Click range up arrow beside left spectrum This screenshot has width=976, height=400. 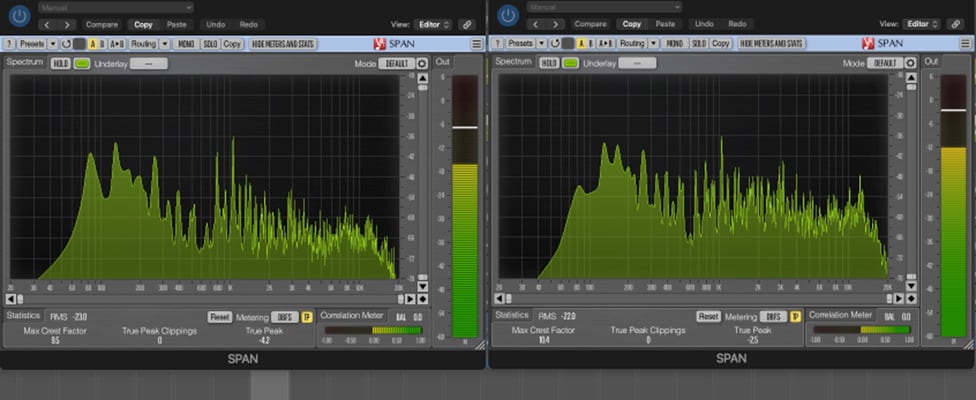pyautogui.click(x=423, y=78)
